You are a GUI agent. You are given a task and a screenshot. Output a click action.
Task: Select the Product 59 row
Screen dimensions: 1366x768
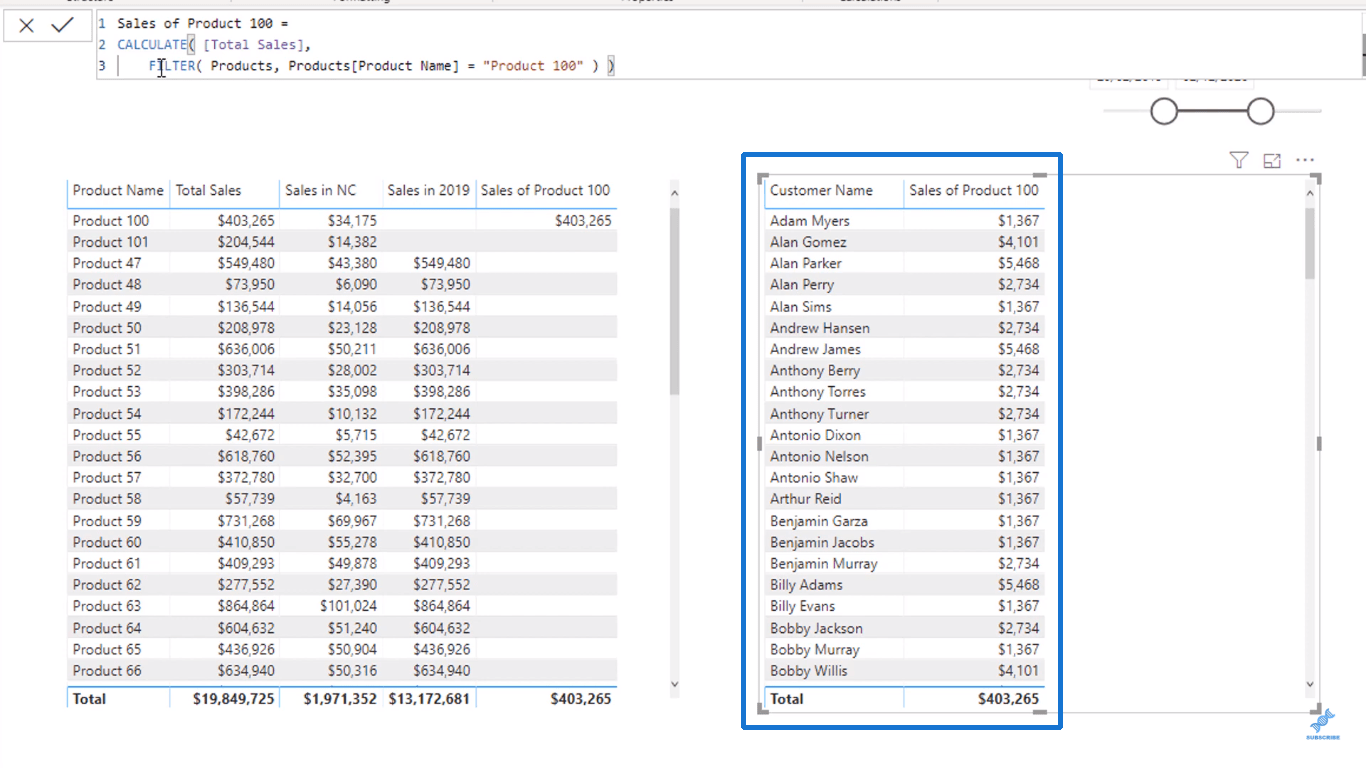point(342,521)
